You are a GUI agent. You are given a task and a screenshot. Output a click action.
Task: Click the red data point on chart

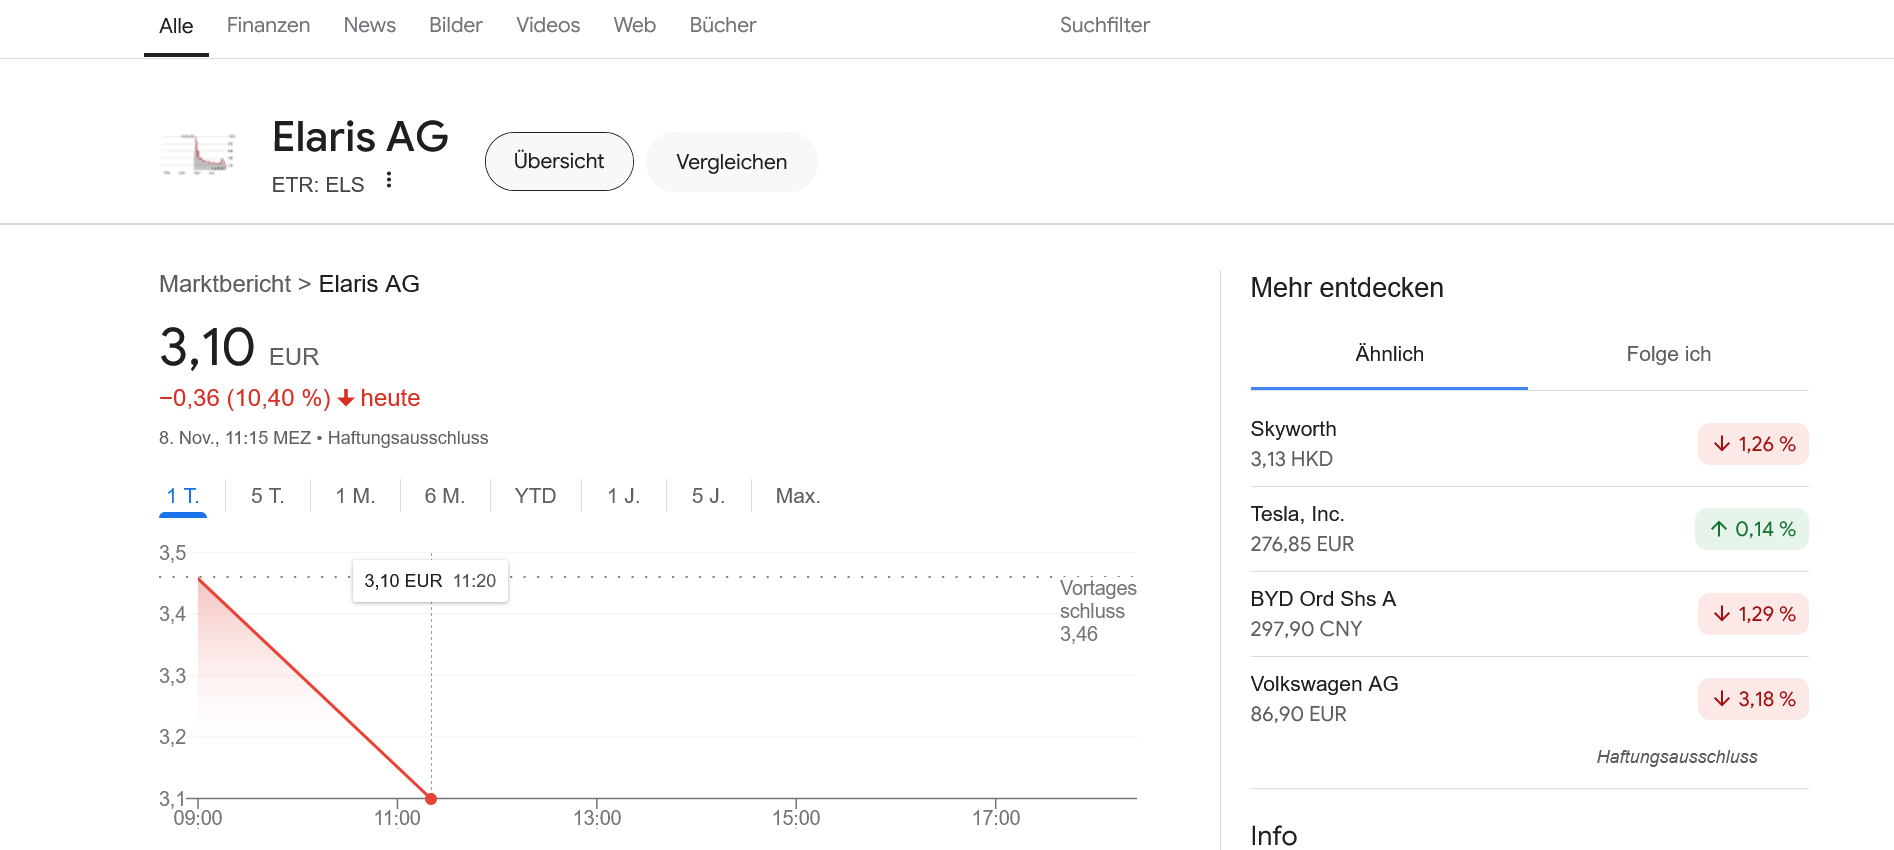click(x=431, y=799)
